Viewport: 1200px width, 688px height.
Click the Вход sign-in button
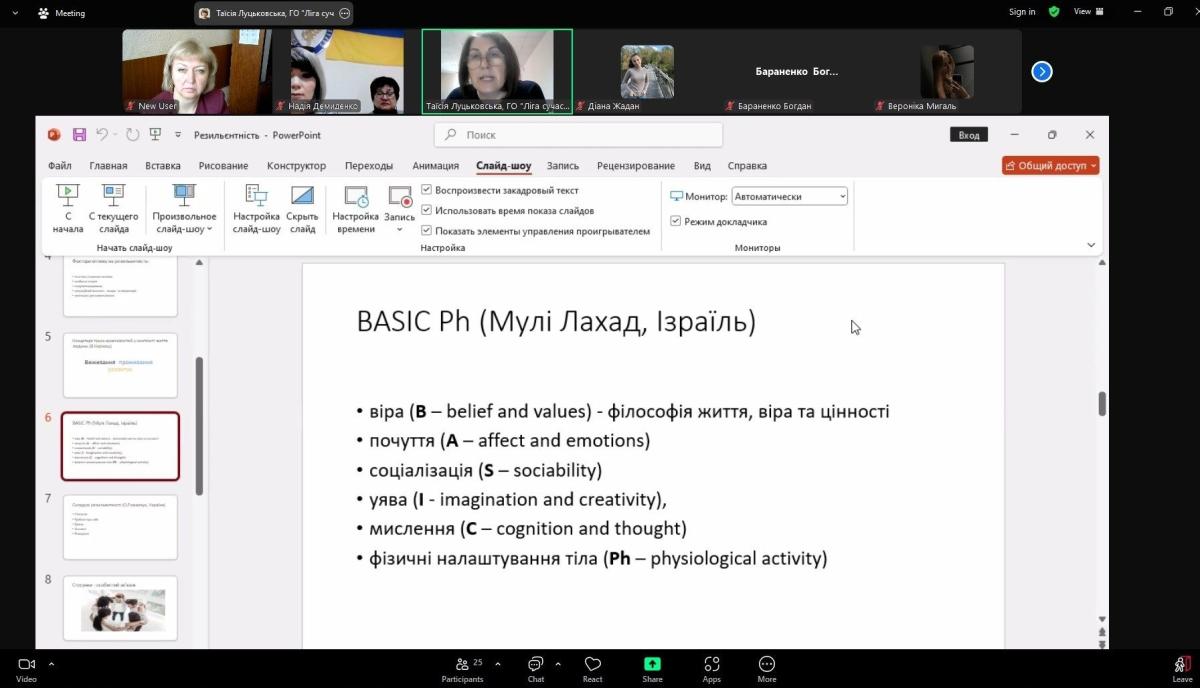tap(968, 135)
